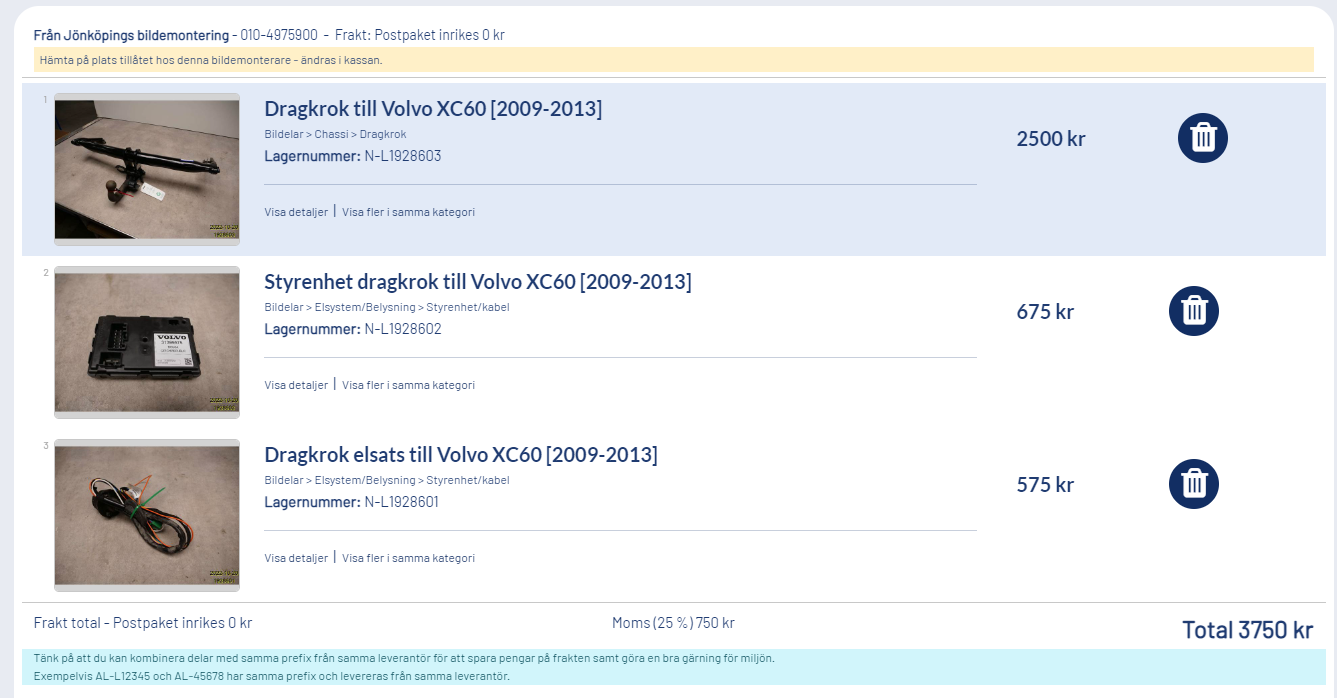Show details for item N-L1928601
This screenshot has width=1337, height=698.
click(x=296, y=558)
